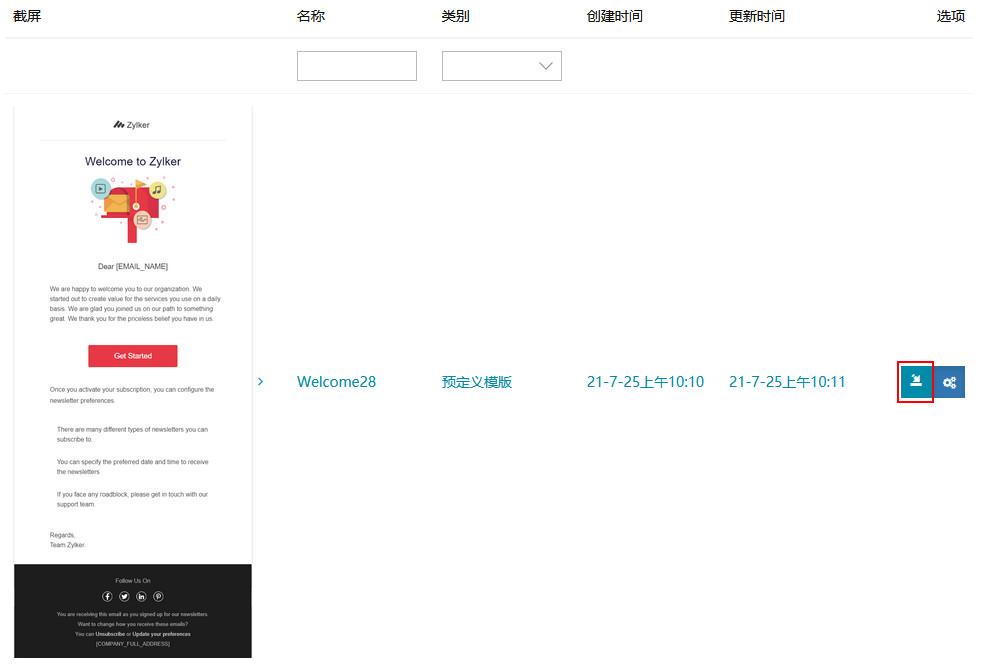Click the Facebook icon in preview footer
This screenshot has height=665, width=984.
pos(107,596)
